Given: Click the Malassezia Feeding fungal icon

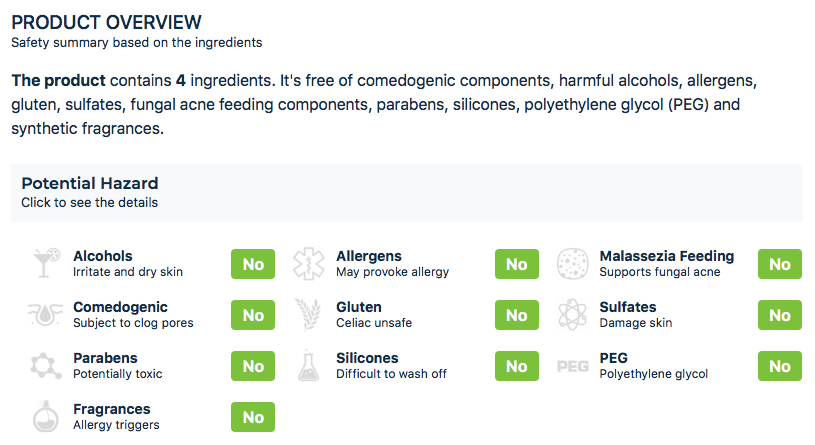Looking at the screenshot, I should pos(572,264).
